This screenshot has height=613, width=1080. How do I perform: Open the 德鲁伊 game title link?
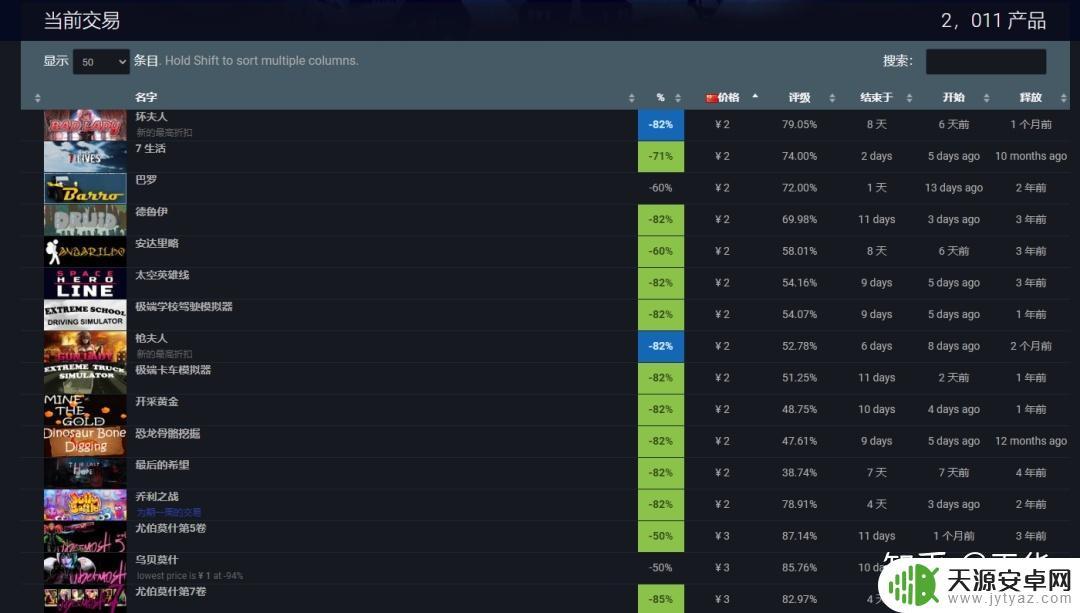click(151, 212)
